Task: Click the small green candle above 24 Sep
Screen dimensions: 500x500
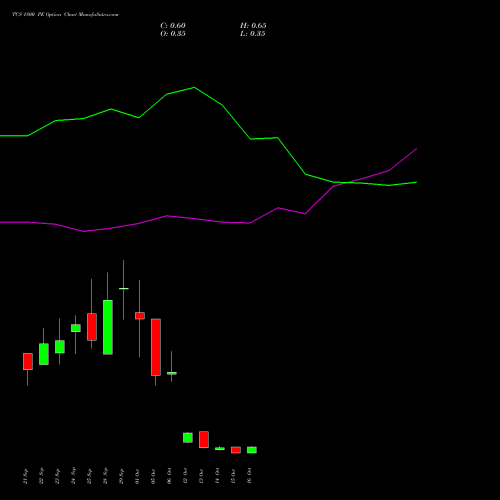Action: tap(76, 328)
